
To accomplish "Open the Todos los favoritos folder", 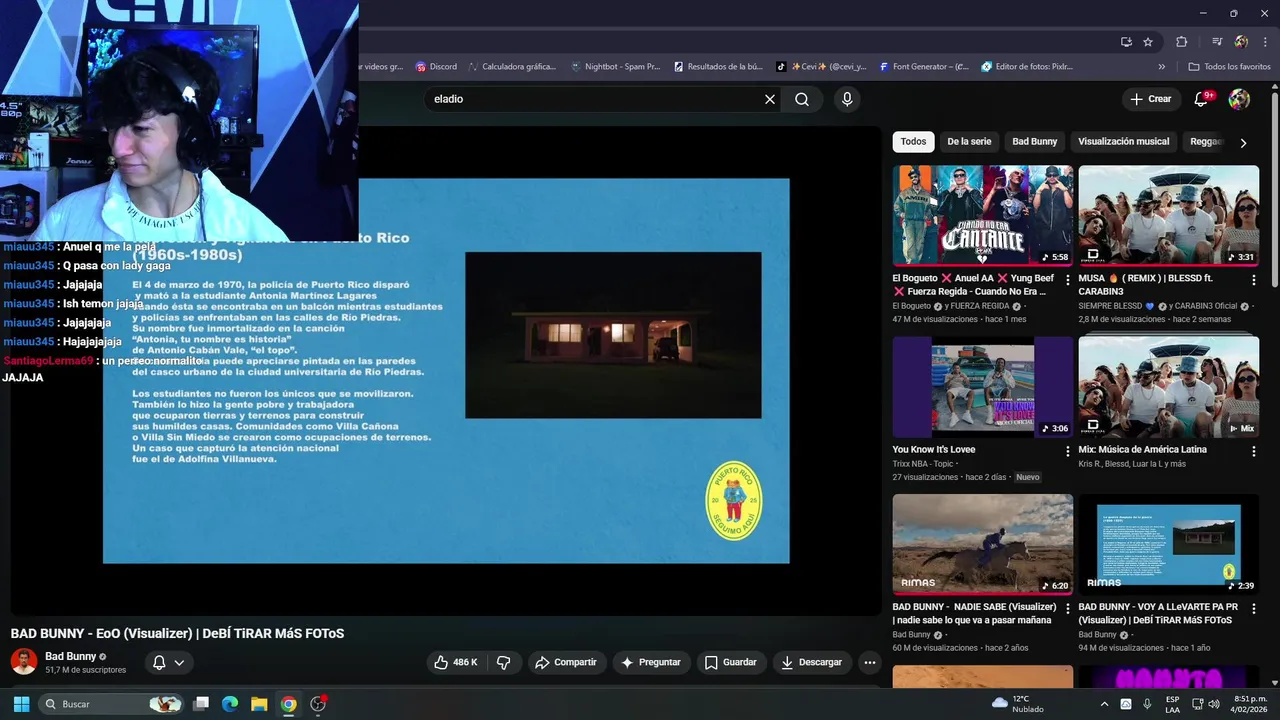I will point(1229,67).
